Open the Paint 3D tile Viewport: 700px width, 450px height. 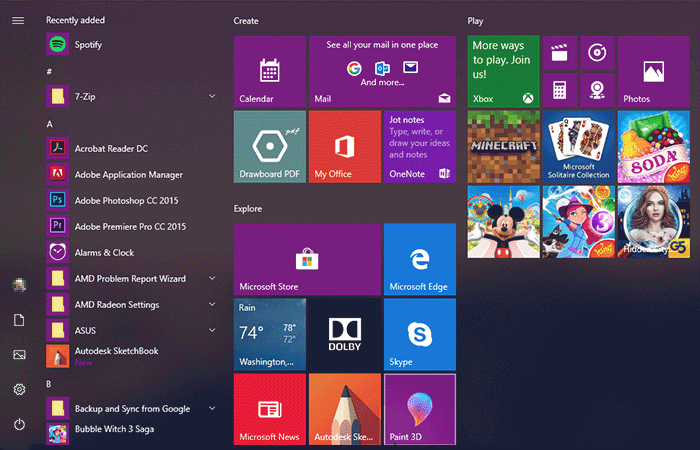[x=420, y=409]
